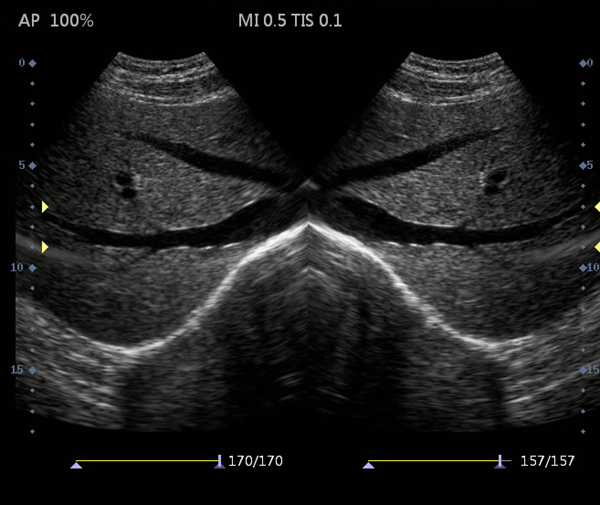Click the upper yellow focus marker on right
The width and height of the screenshot is (600, 505).
(x=597, y=206)
